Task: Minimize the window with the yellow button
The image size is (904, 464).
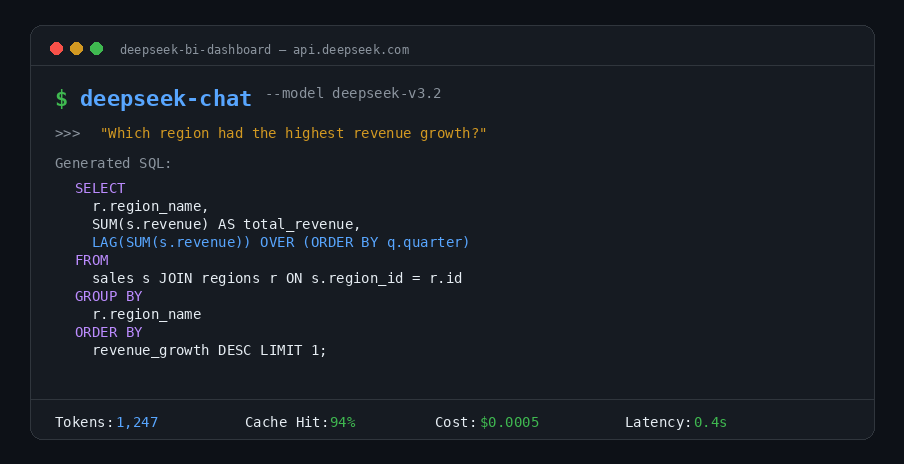Action: (77, 48)
